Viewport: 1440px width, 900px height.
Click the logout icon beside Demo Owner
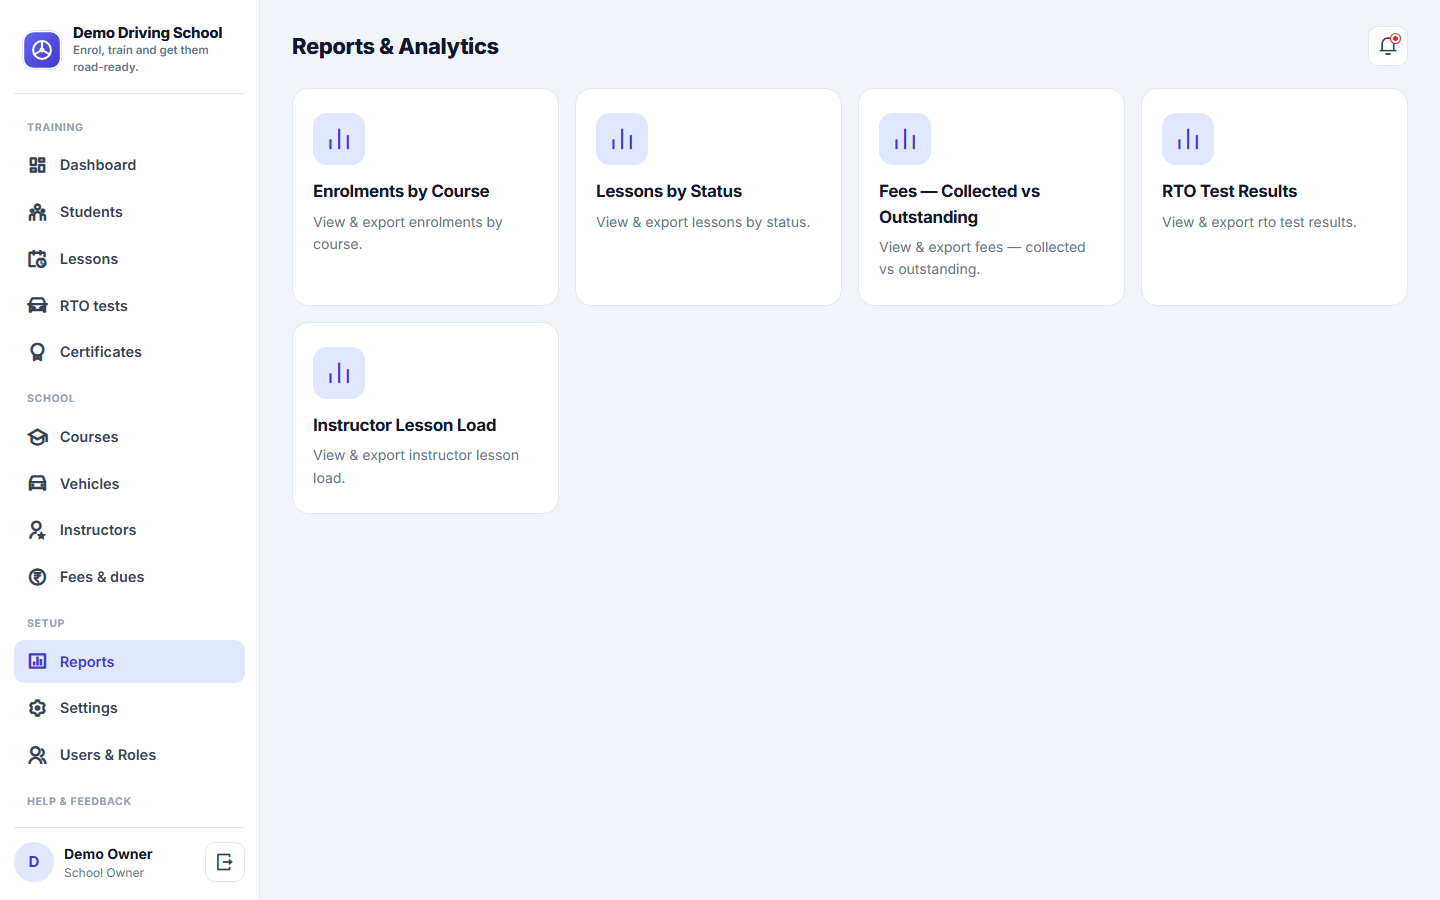coord(225,862)
